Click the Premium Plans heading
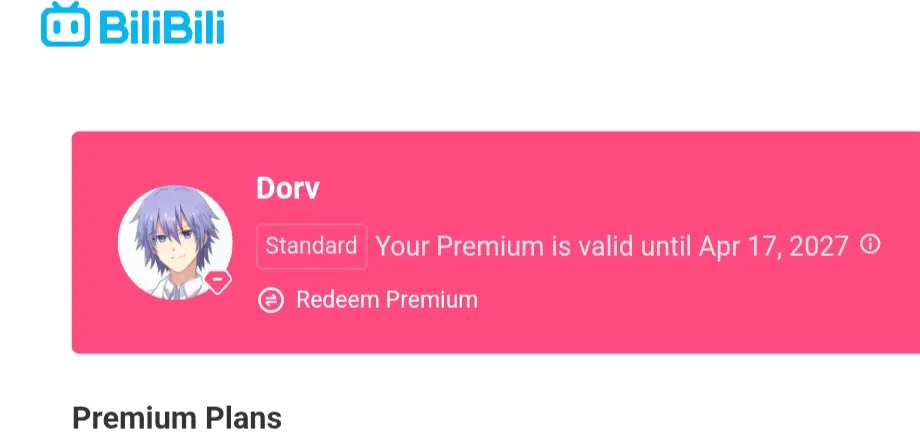This screenshot has width=920, height=438. click(x=177, y=419)
